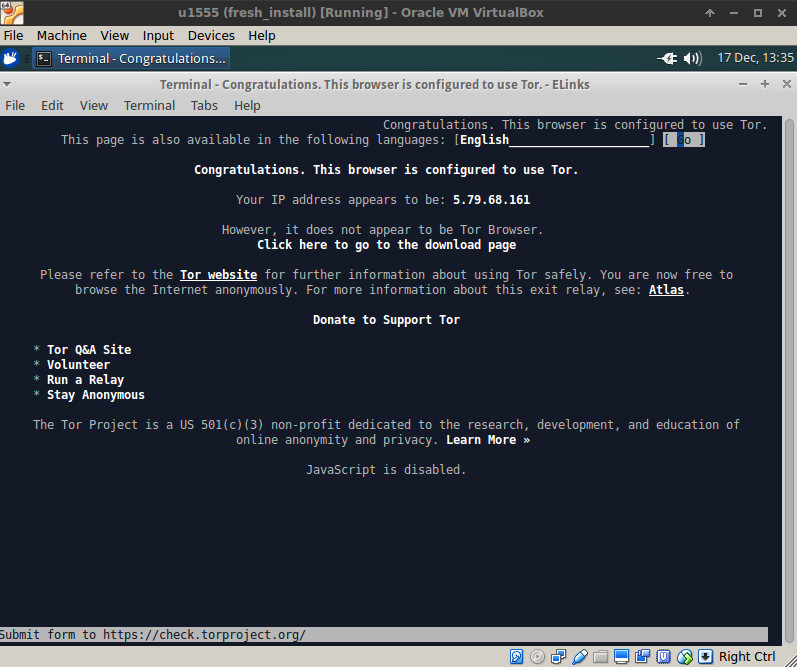Open VirtualBox View menu
797x667 pixels.
coord(114,36)
